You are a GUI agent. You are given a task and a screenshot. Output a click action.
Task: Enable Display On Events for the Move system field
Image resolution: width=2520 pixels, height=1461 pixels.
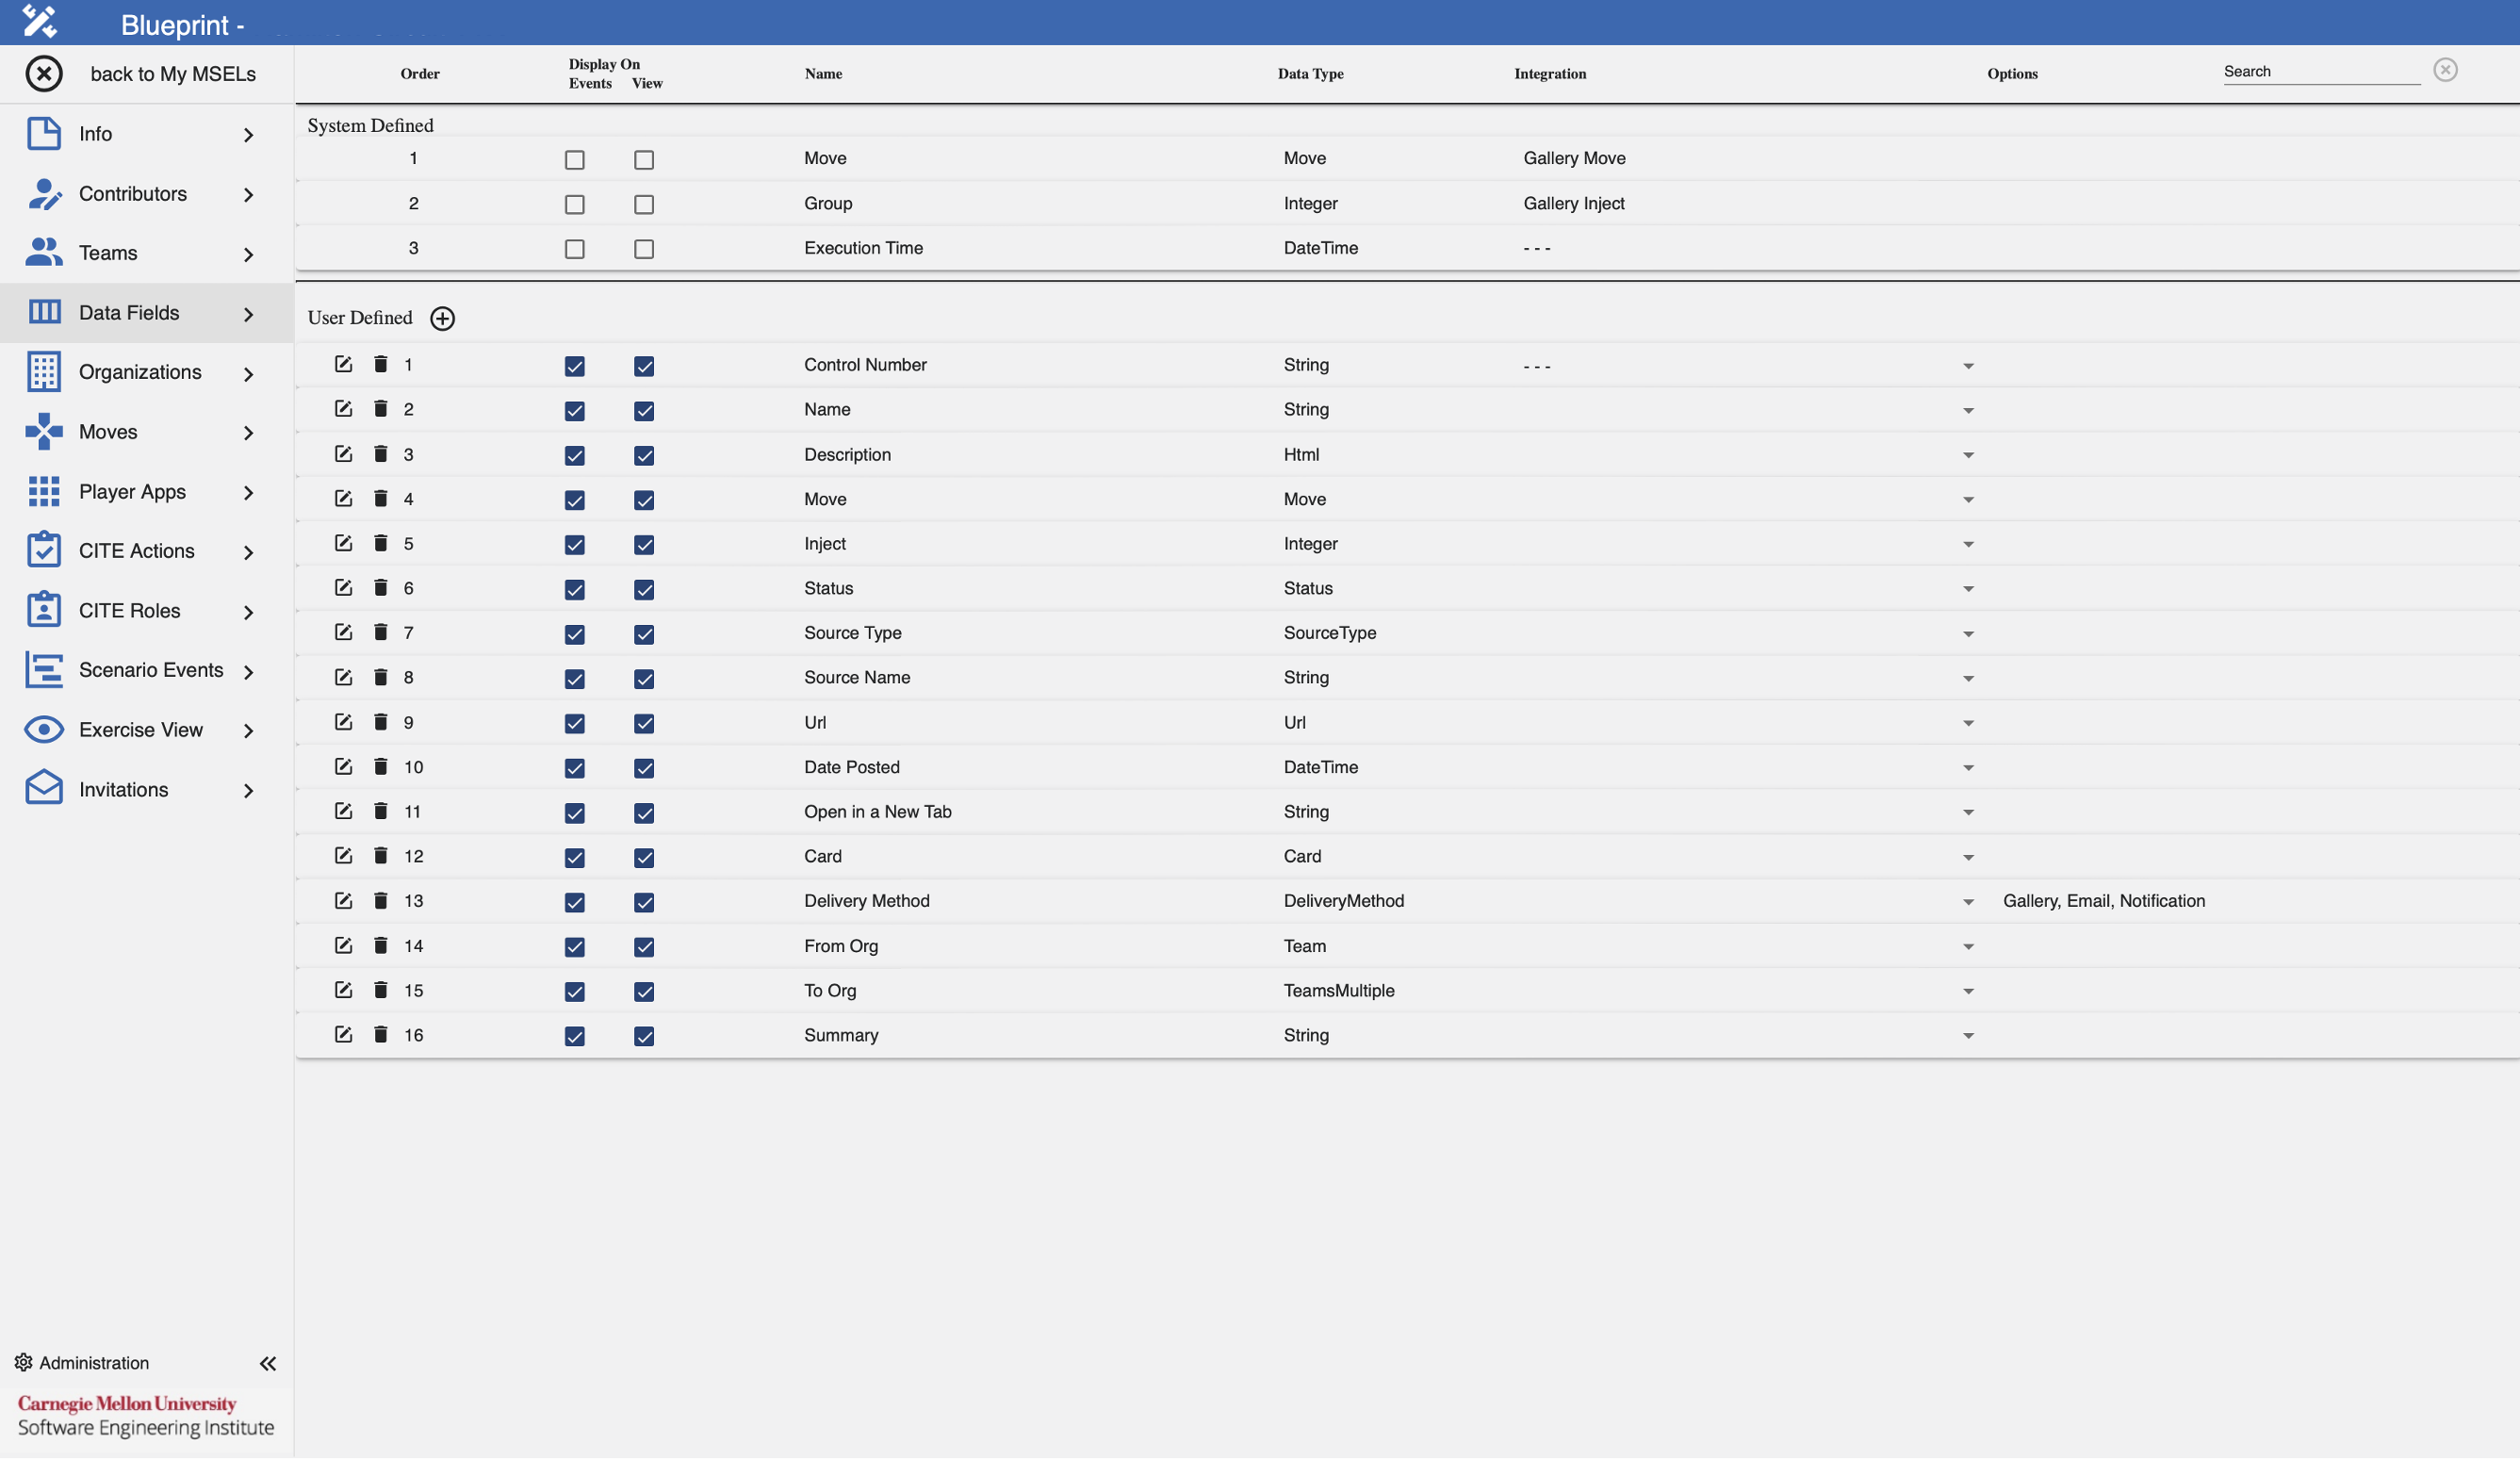click(574, 159)
